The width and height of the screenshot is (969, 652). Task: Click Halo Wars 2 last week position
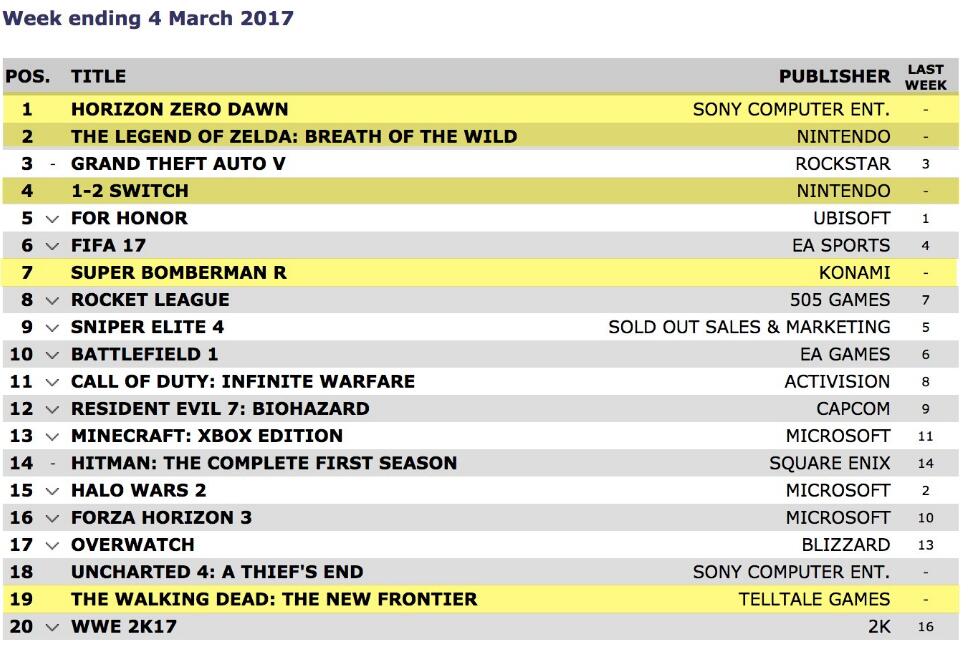point(926,491)
